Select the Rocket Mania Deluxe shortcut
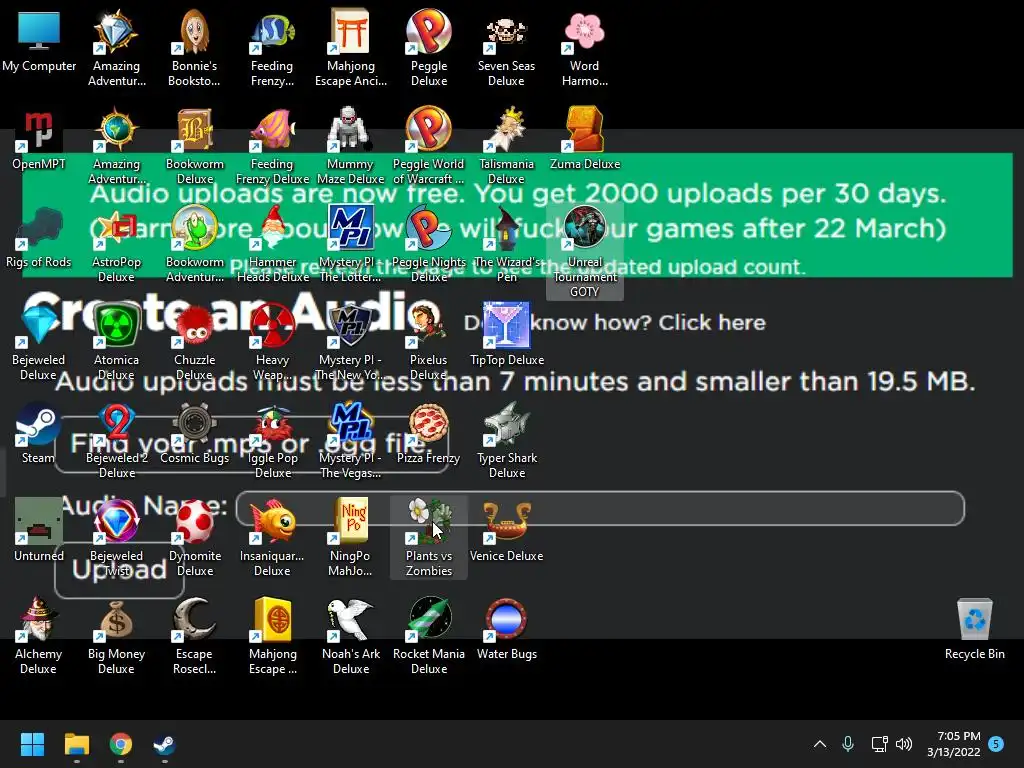The width and height of the screenshot is (1024, 768). [x=428, y=637]
